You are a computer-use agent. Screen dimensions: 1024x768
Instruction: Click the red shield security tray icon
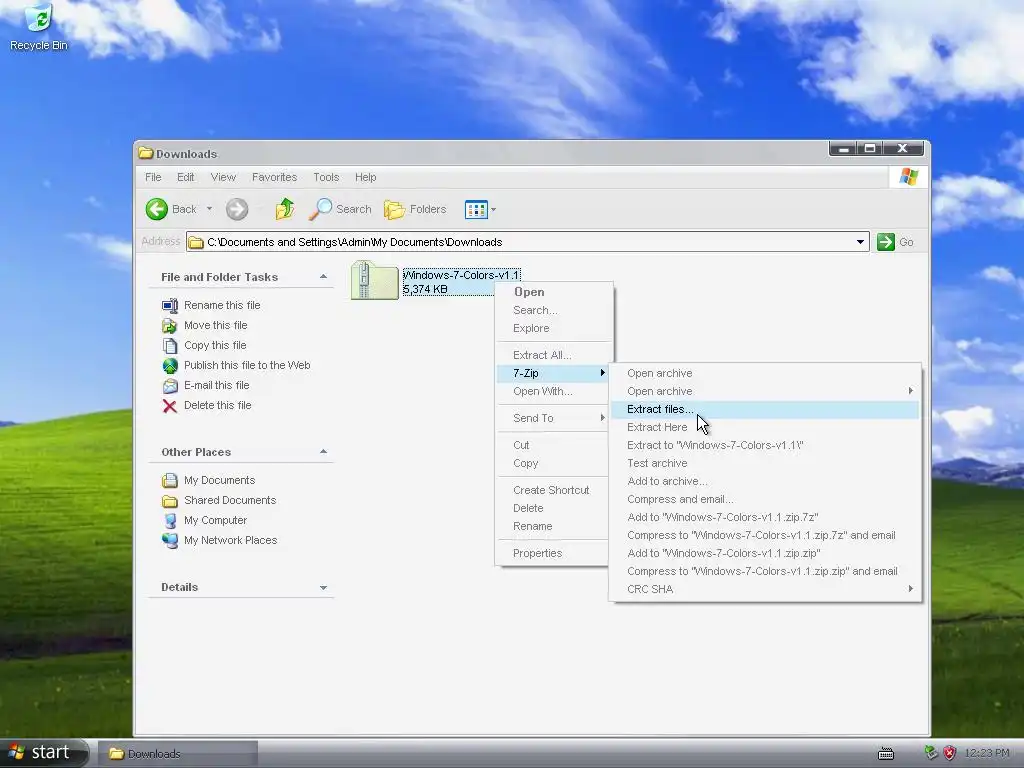pos(950,753)
